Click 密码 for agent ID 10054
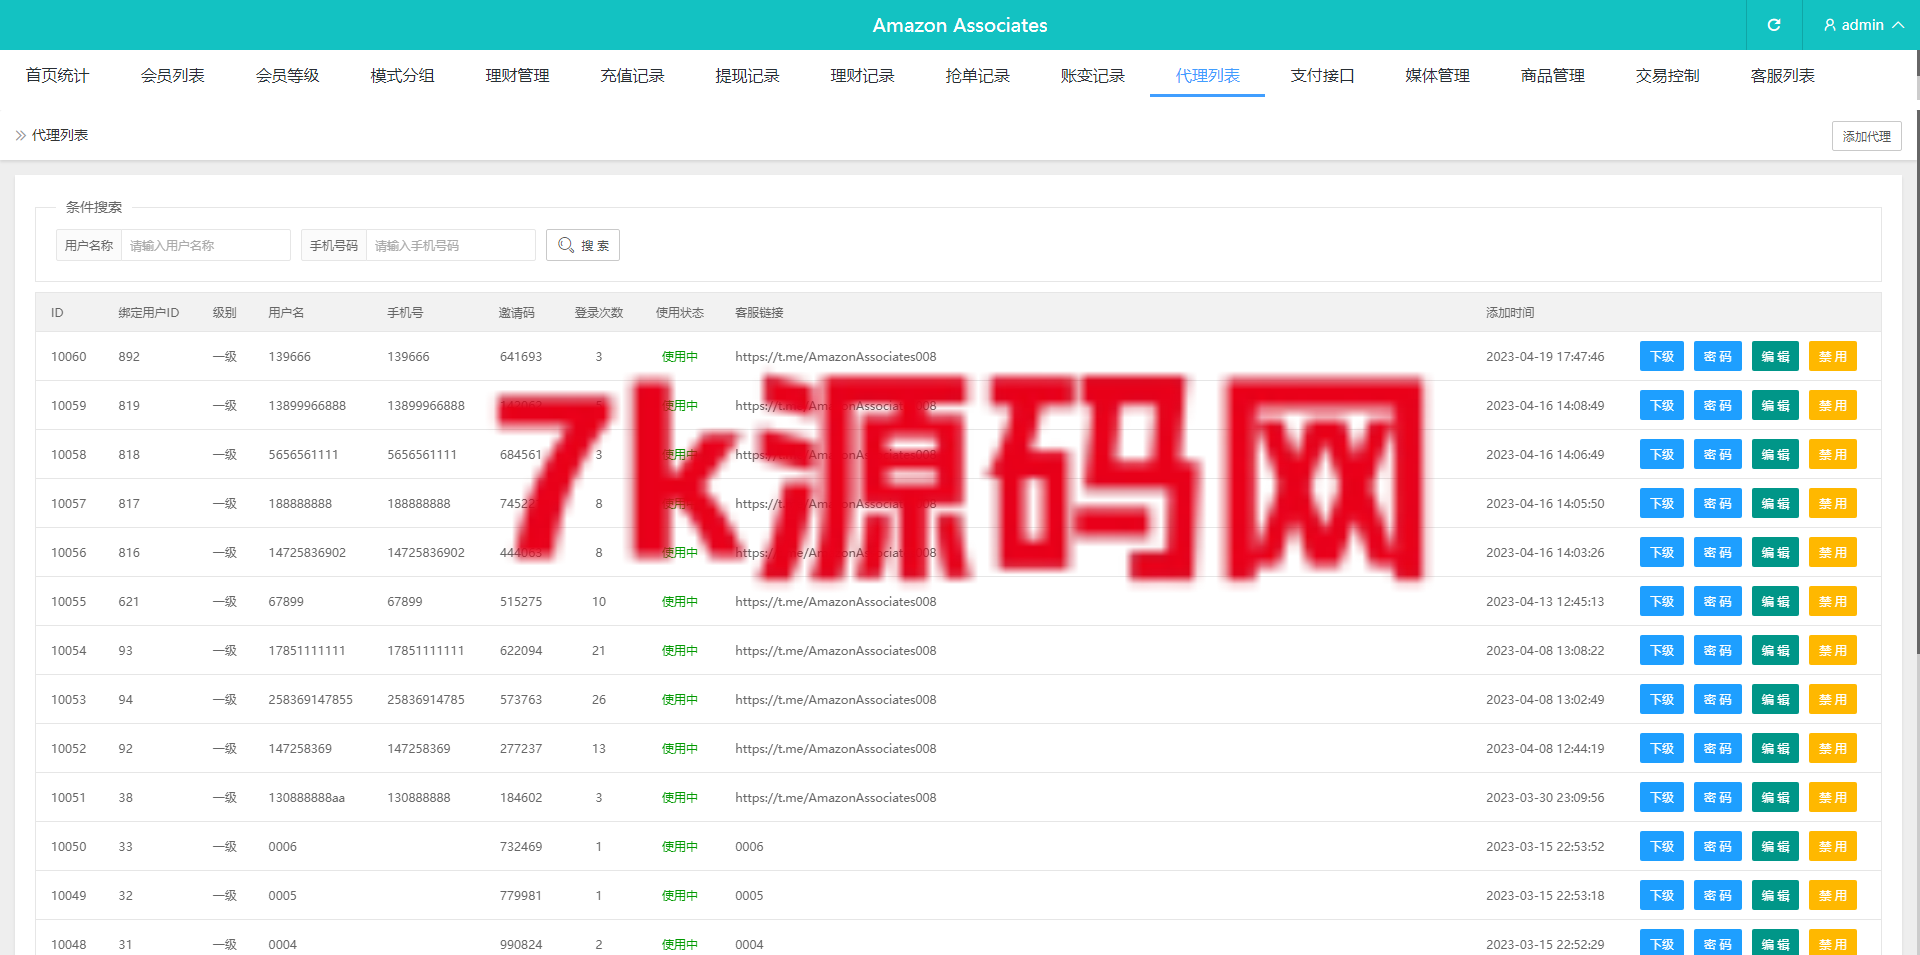Screen dimensions: 1920x955 point(1718,650)
